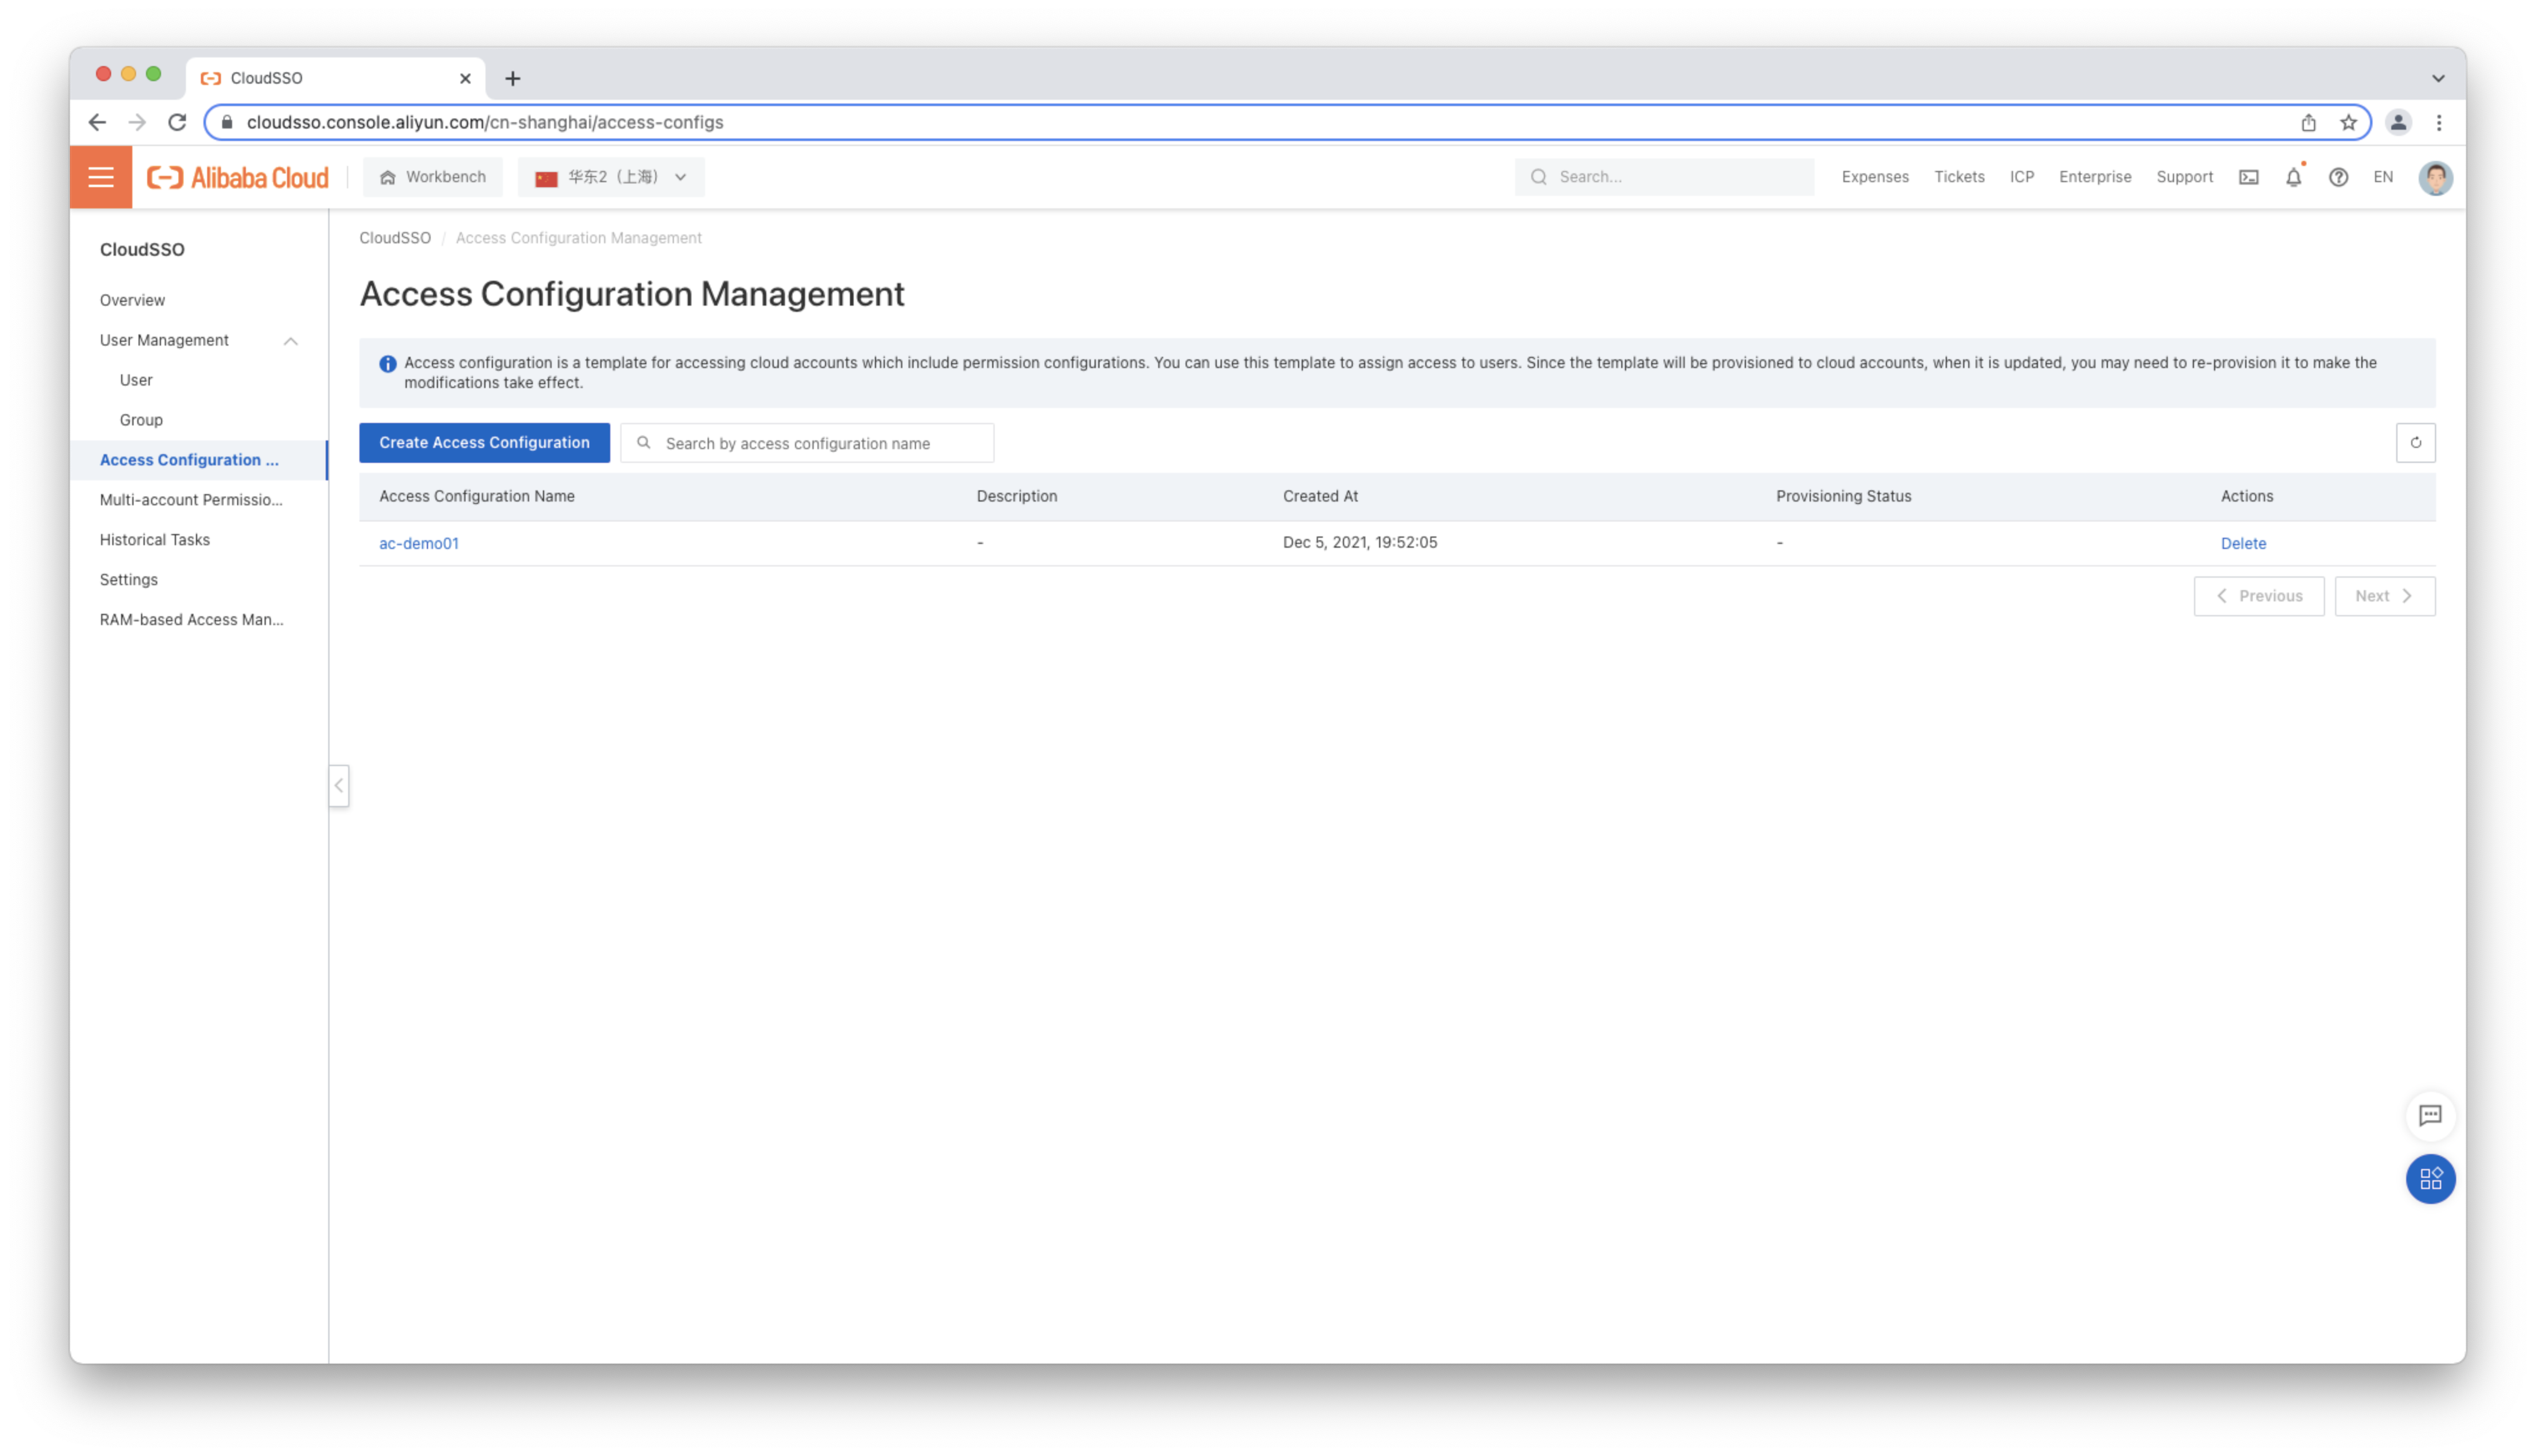Open the hamburger navigation menu
The image size is (2536, 1456).
[101, 177]
